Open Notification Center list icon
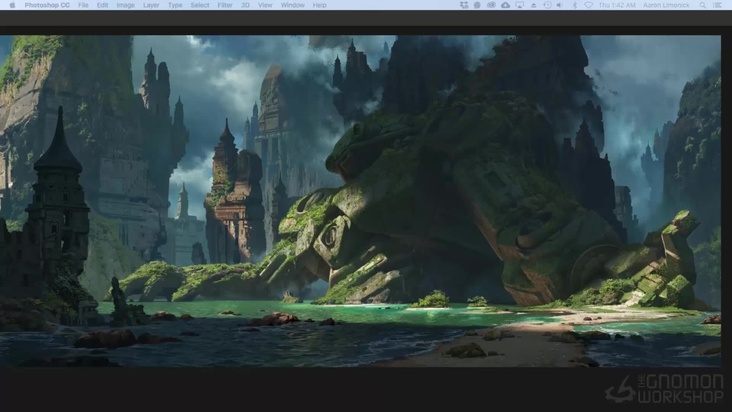The image size is (732, 412). pyautogui.click(x=717, y=5)
